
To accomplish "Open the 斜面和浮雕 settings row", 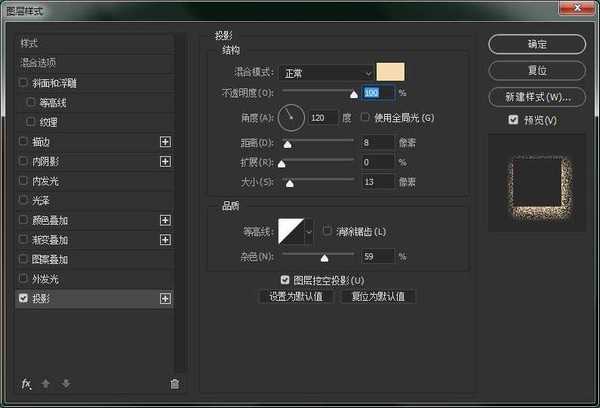I will pyautogui.click(x=95, y=83).
